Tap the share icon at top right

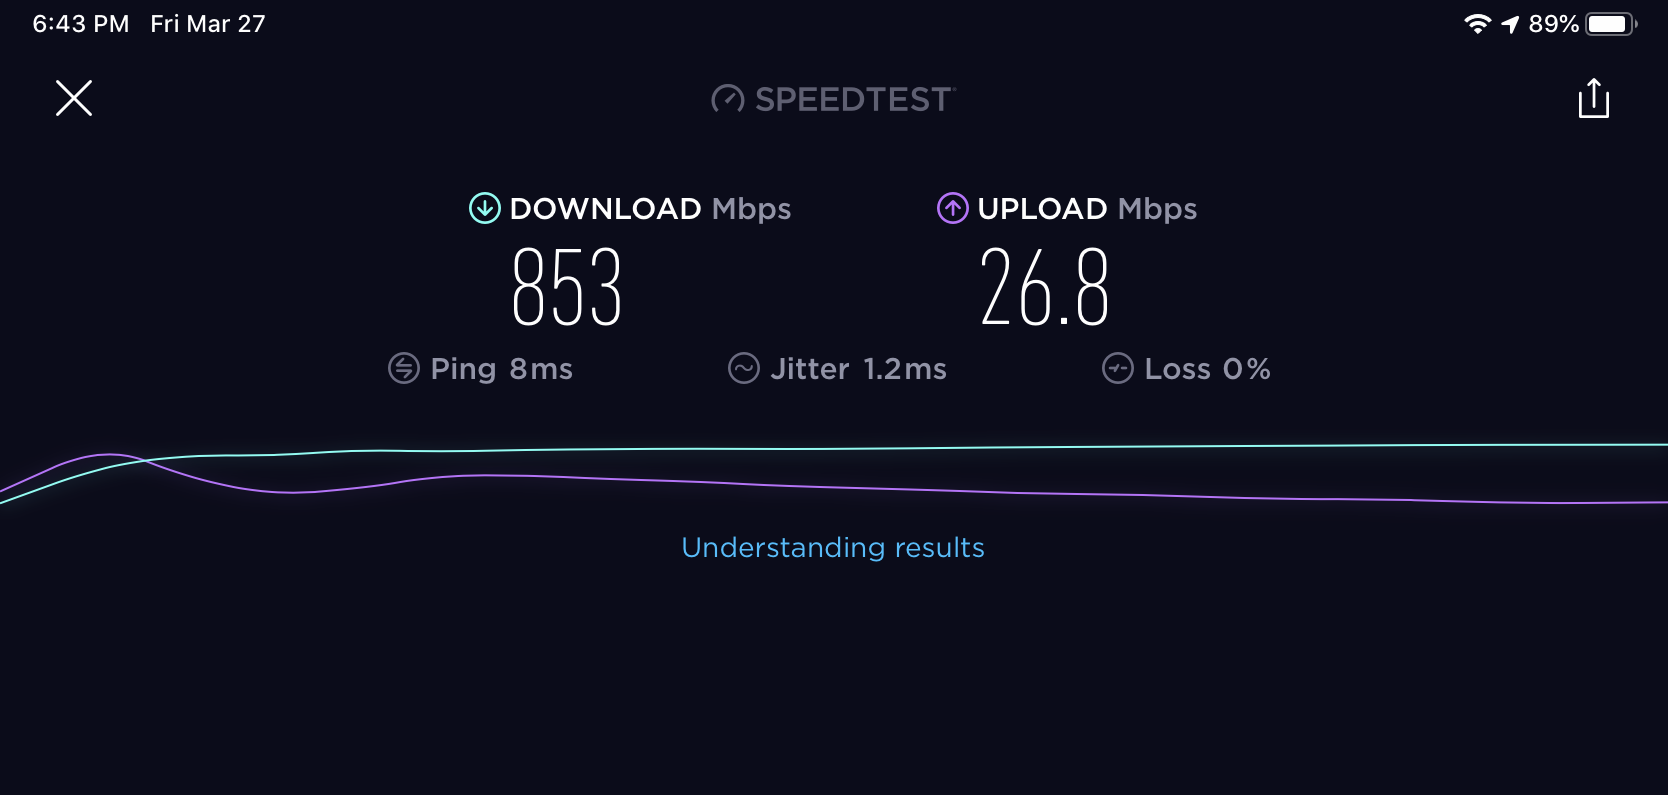point(1593,98)
